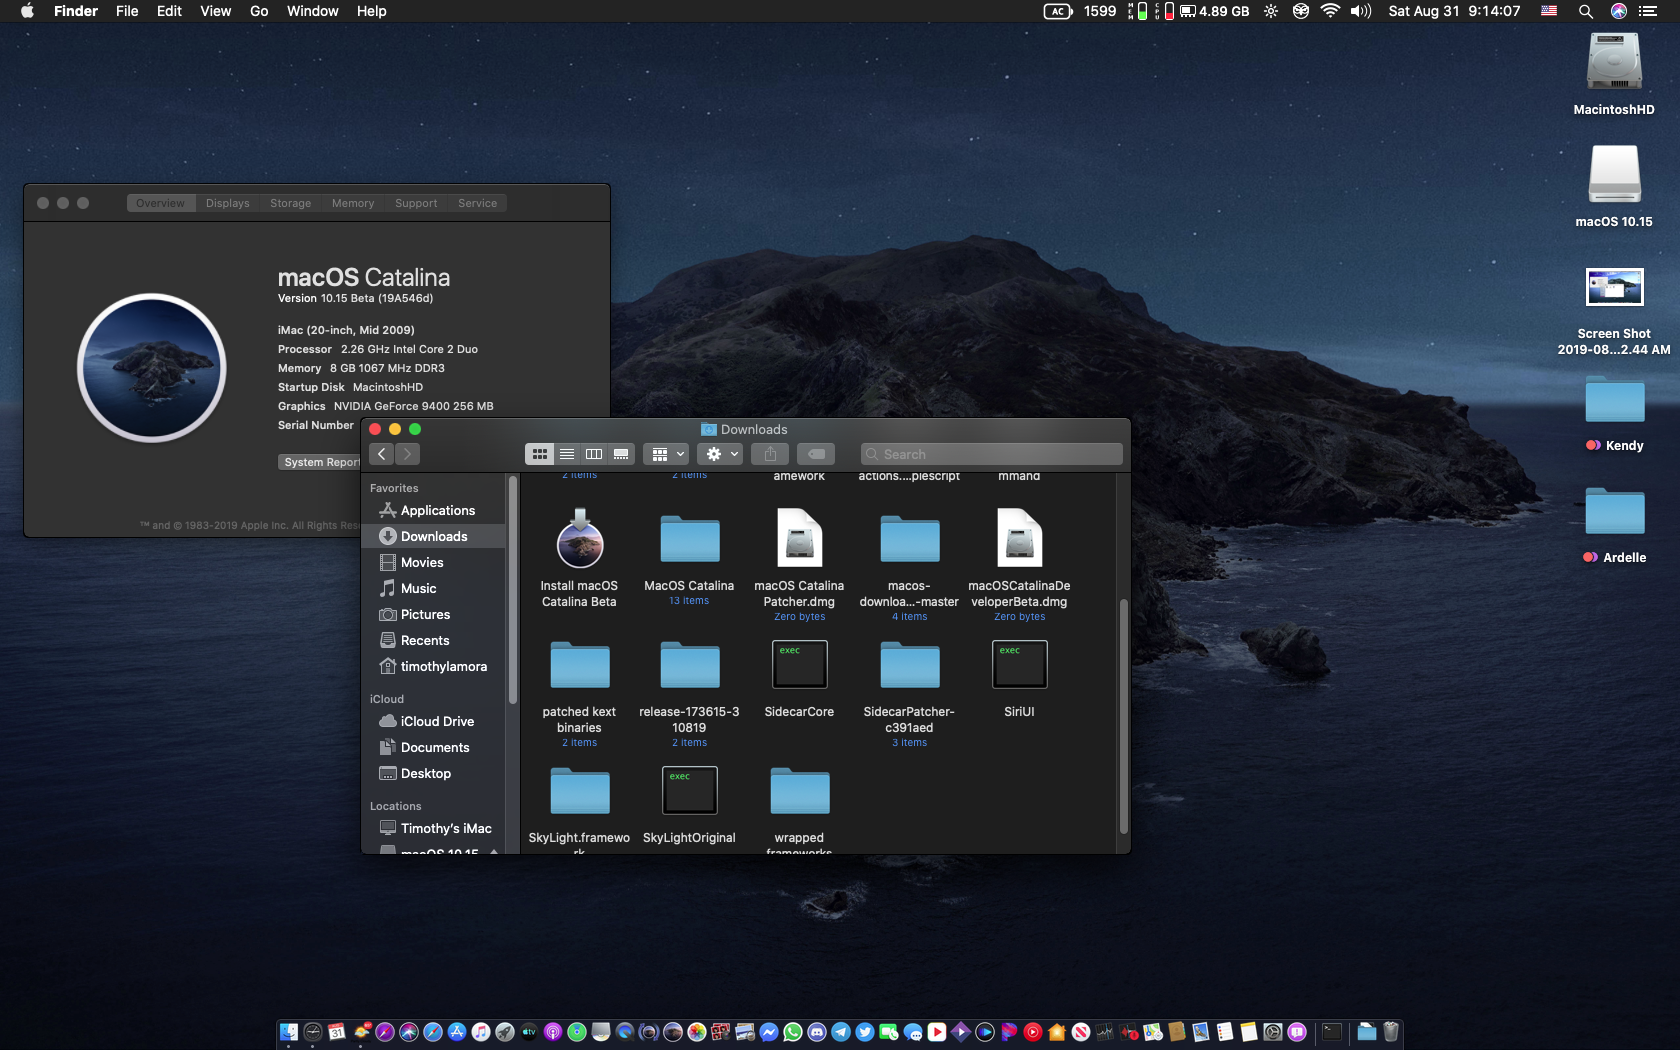Click the Finder Search field

click(991, 454)
